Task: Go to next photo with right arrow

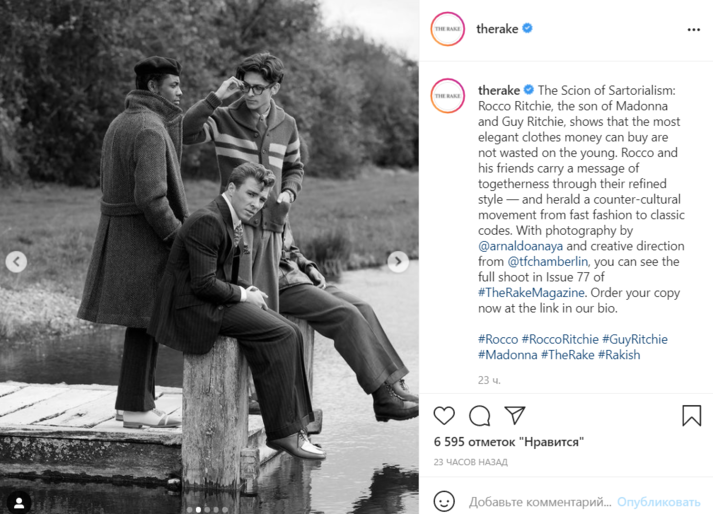Action: (x=398, y=262)
